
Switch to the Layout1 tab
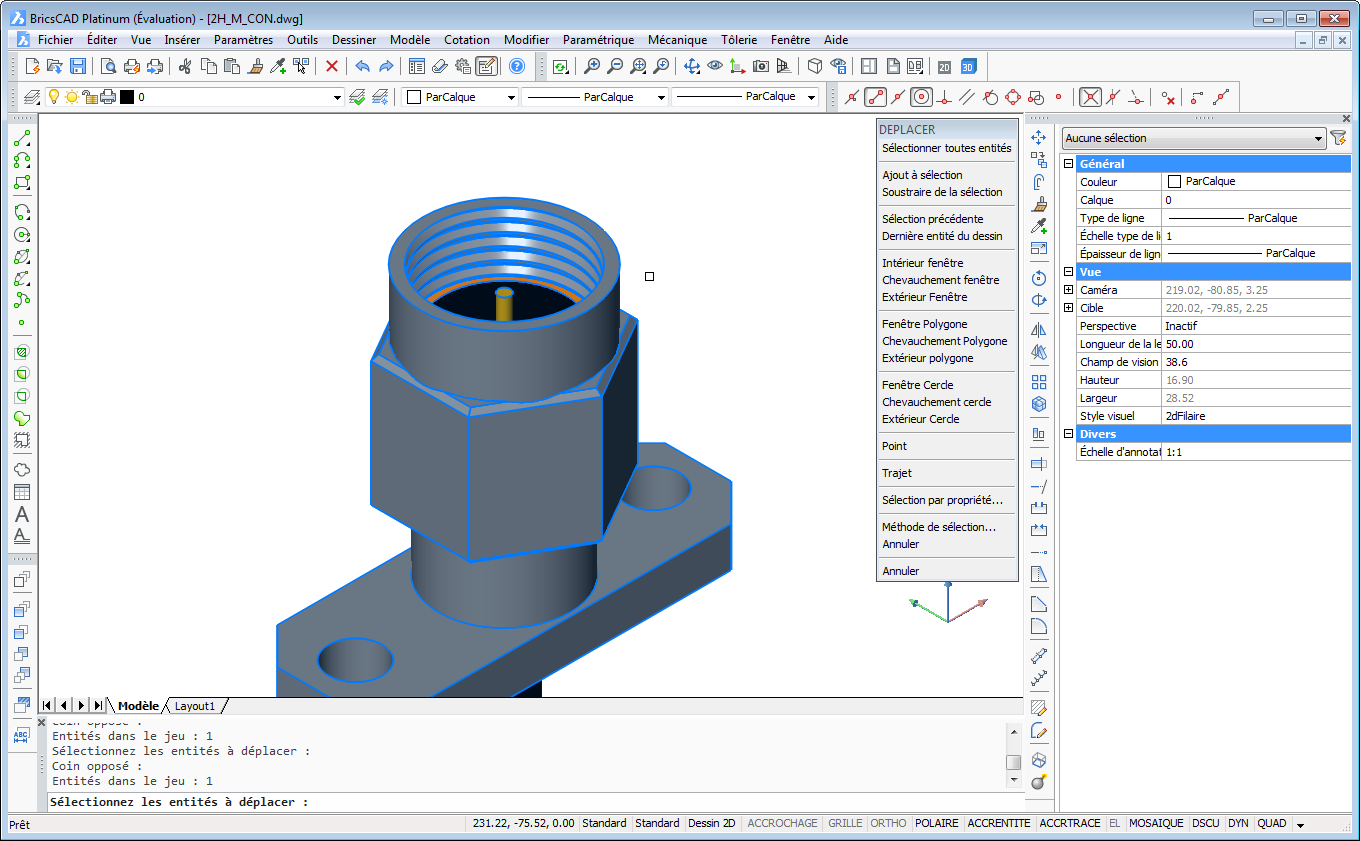click(195, 706)
